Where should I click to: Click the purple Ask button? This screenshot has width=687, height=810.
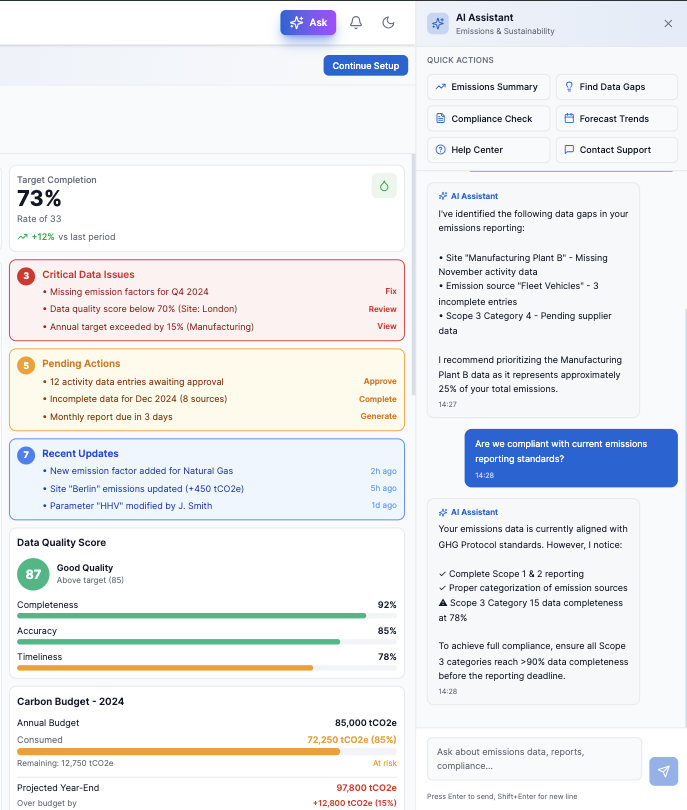[307, 21]
